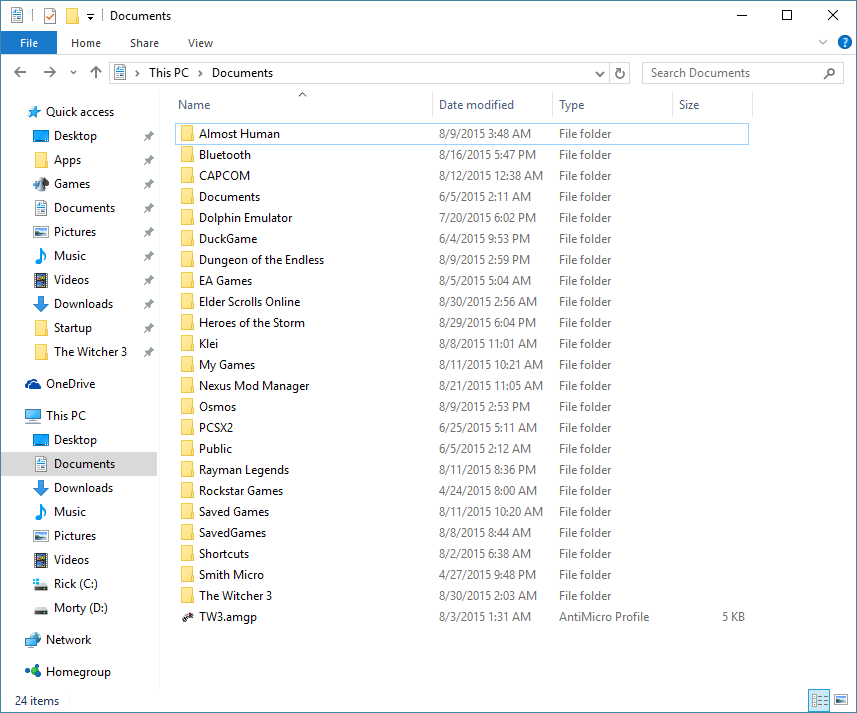Click the search magnifier icon
This screenshot has height=713, width=857.
(830, 73)
